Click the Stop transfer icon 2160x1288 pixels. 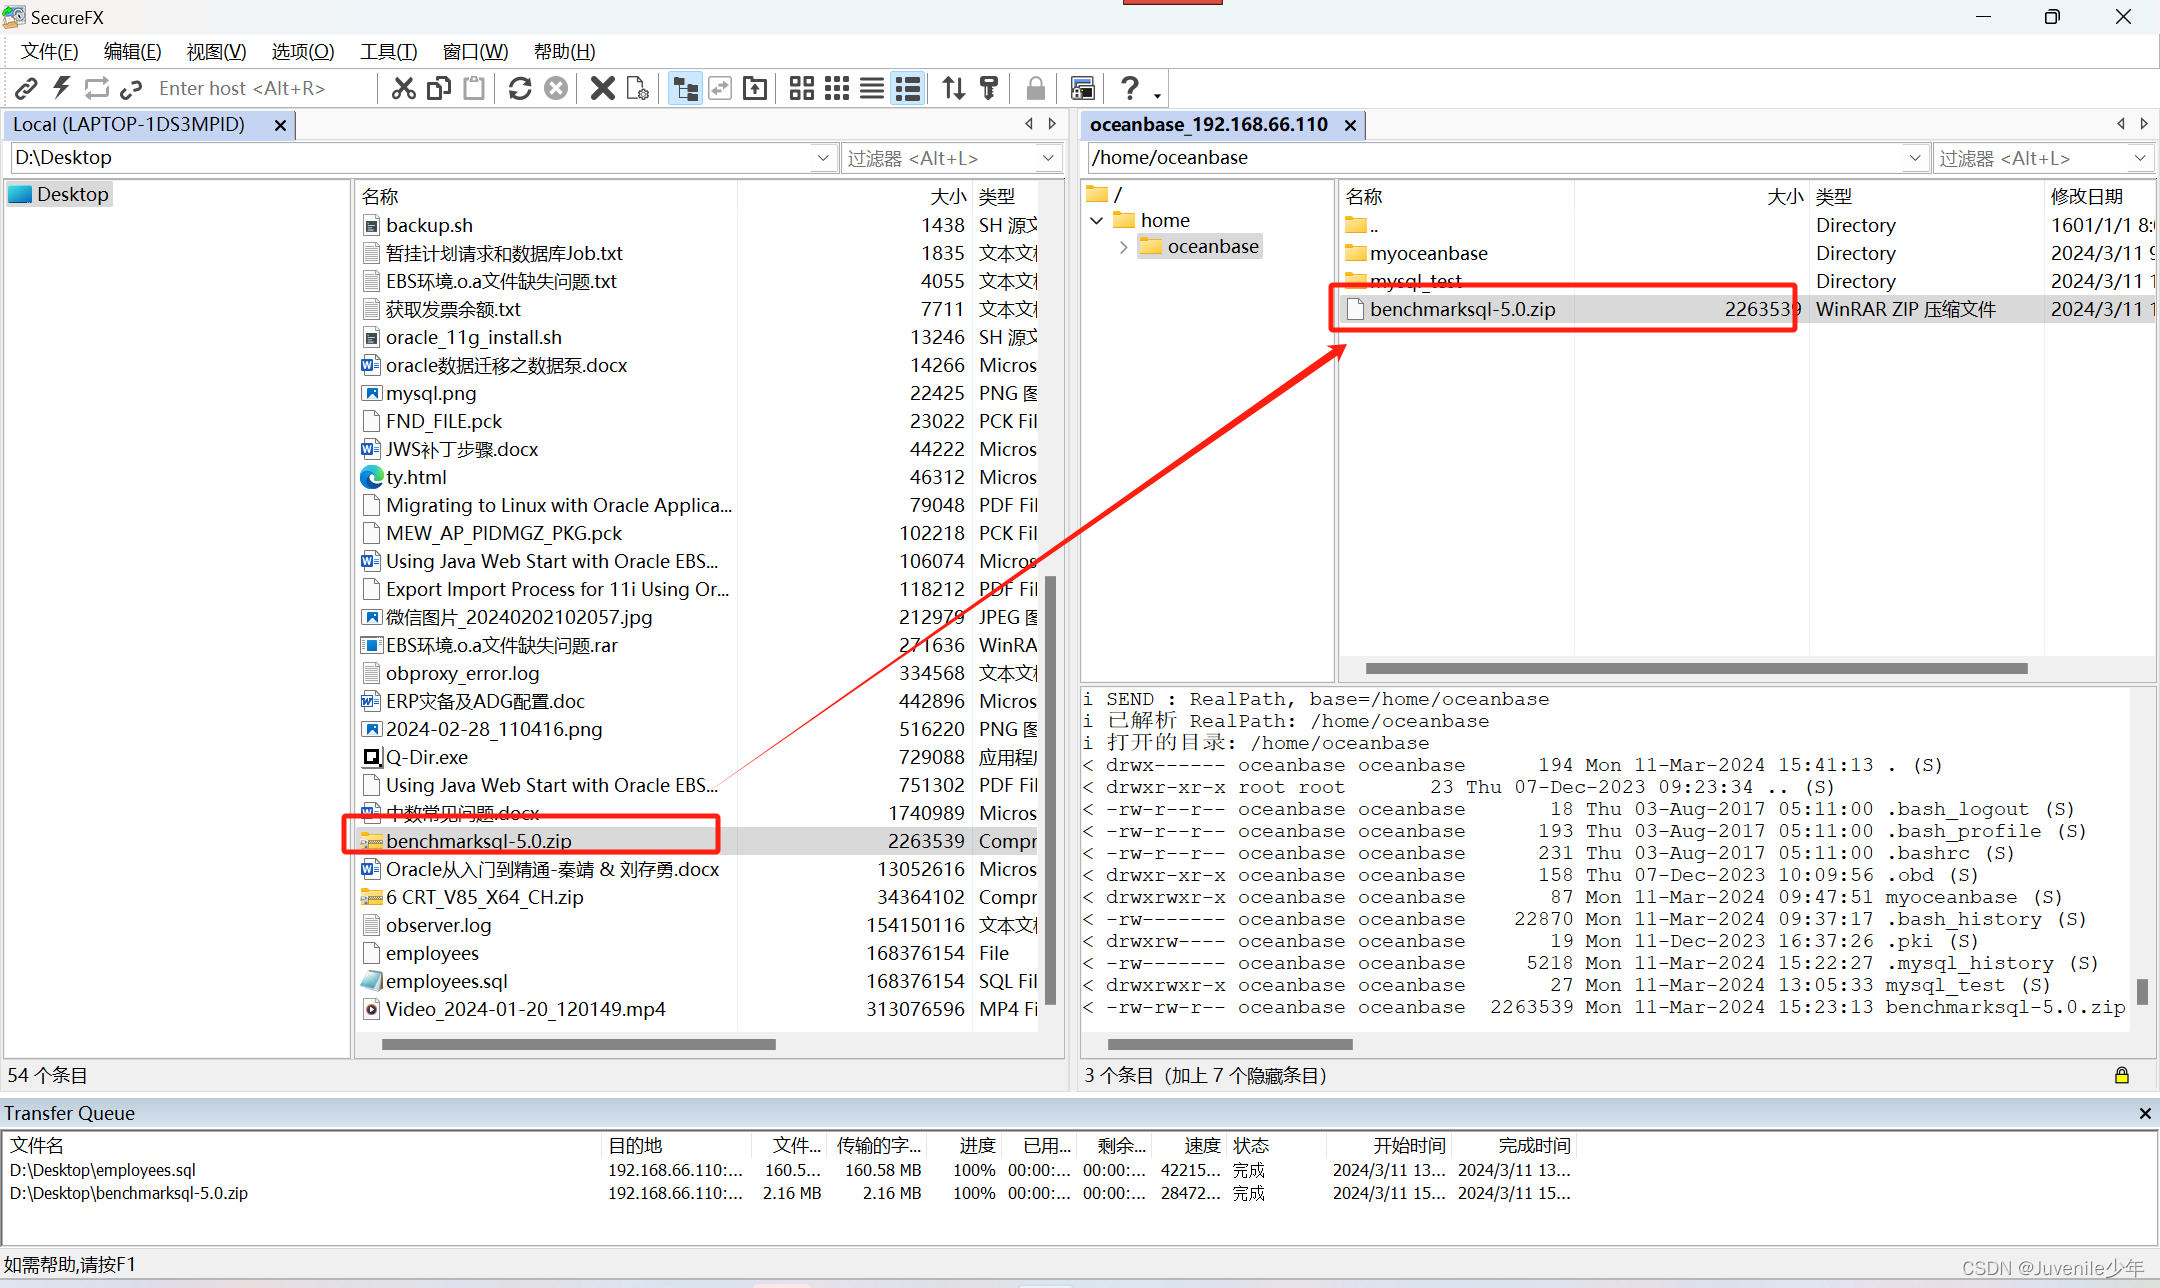pos(556,89)
